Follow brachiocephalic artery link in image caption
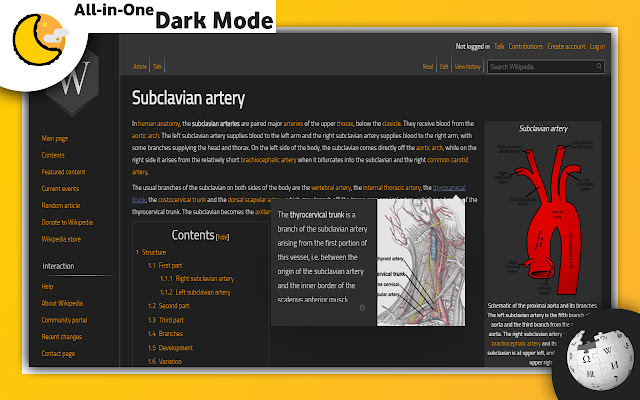 click(x=516, y=344)
